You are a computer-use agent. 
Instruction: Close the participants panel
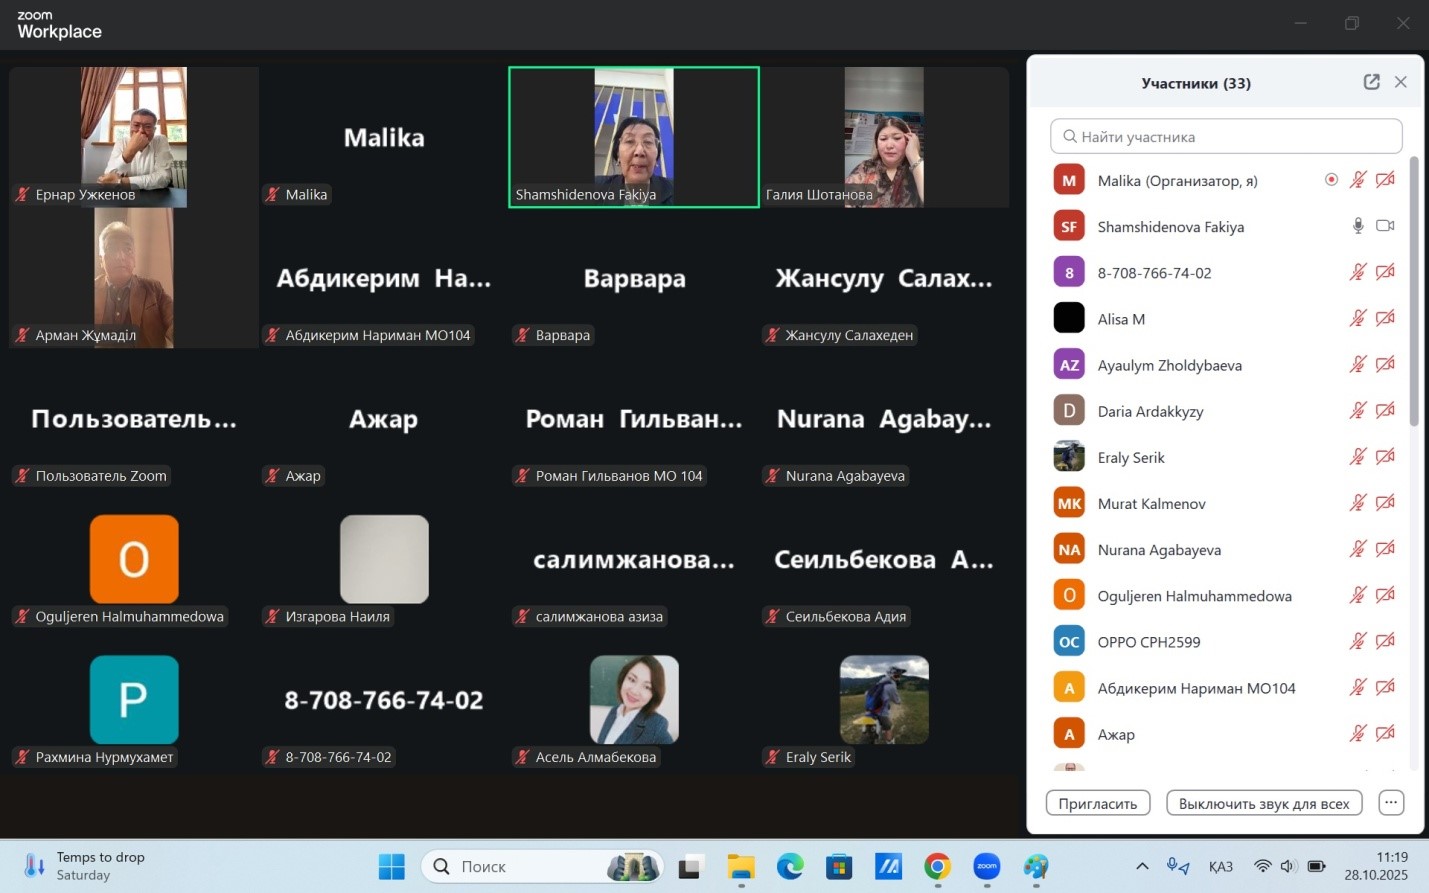(1401, 82)
